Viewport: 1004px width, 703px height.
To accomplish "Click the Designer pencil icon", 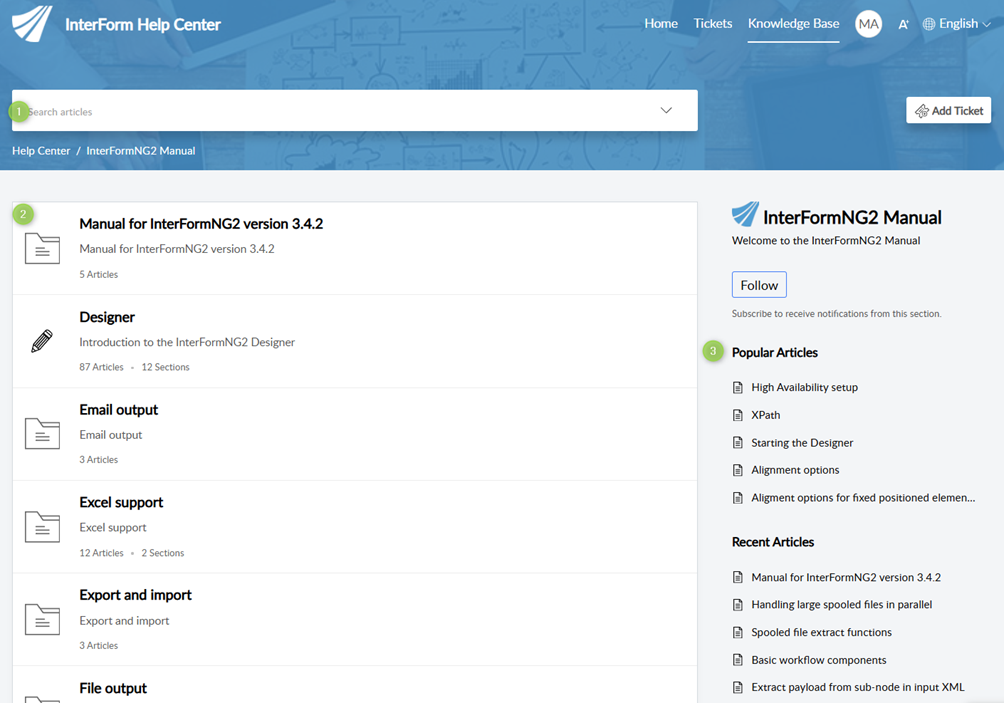I will pos(42,341).
